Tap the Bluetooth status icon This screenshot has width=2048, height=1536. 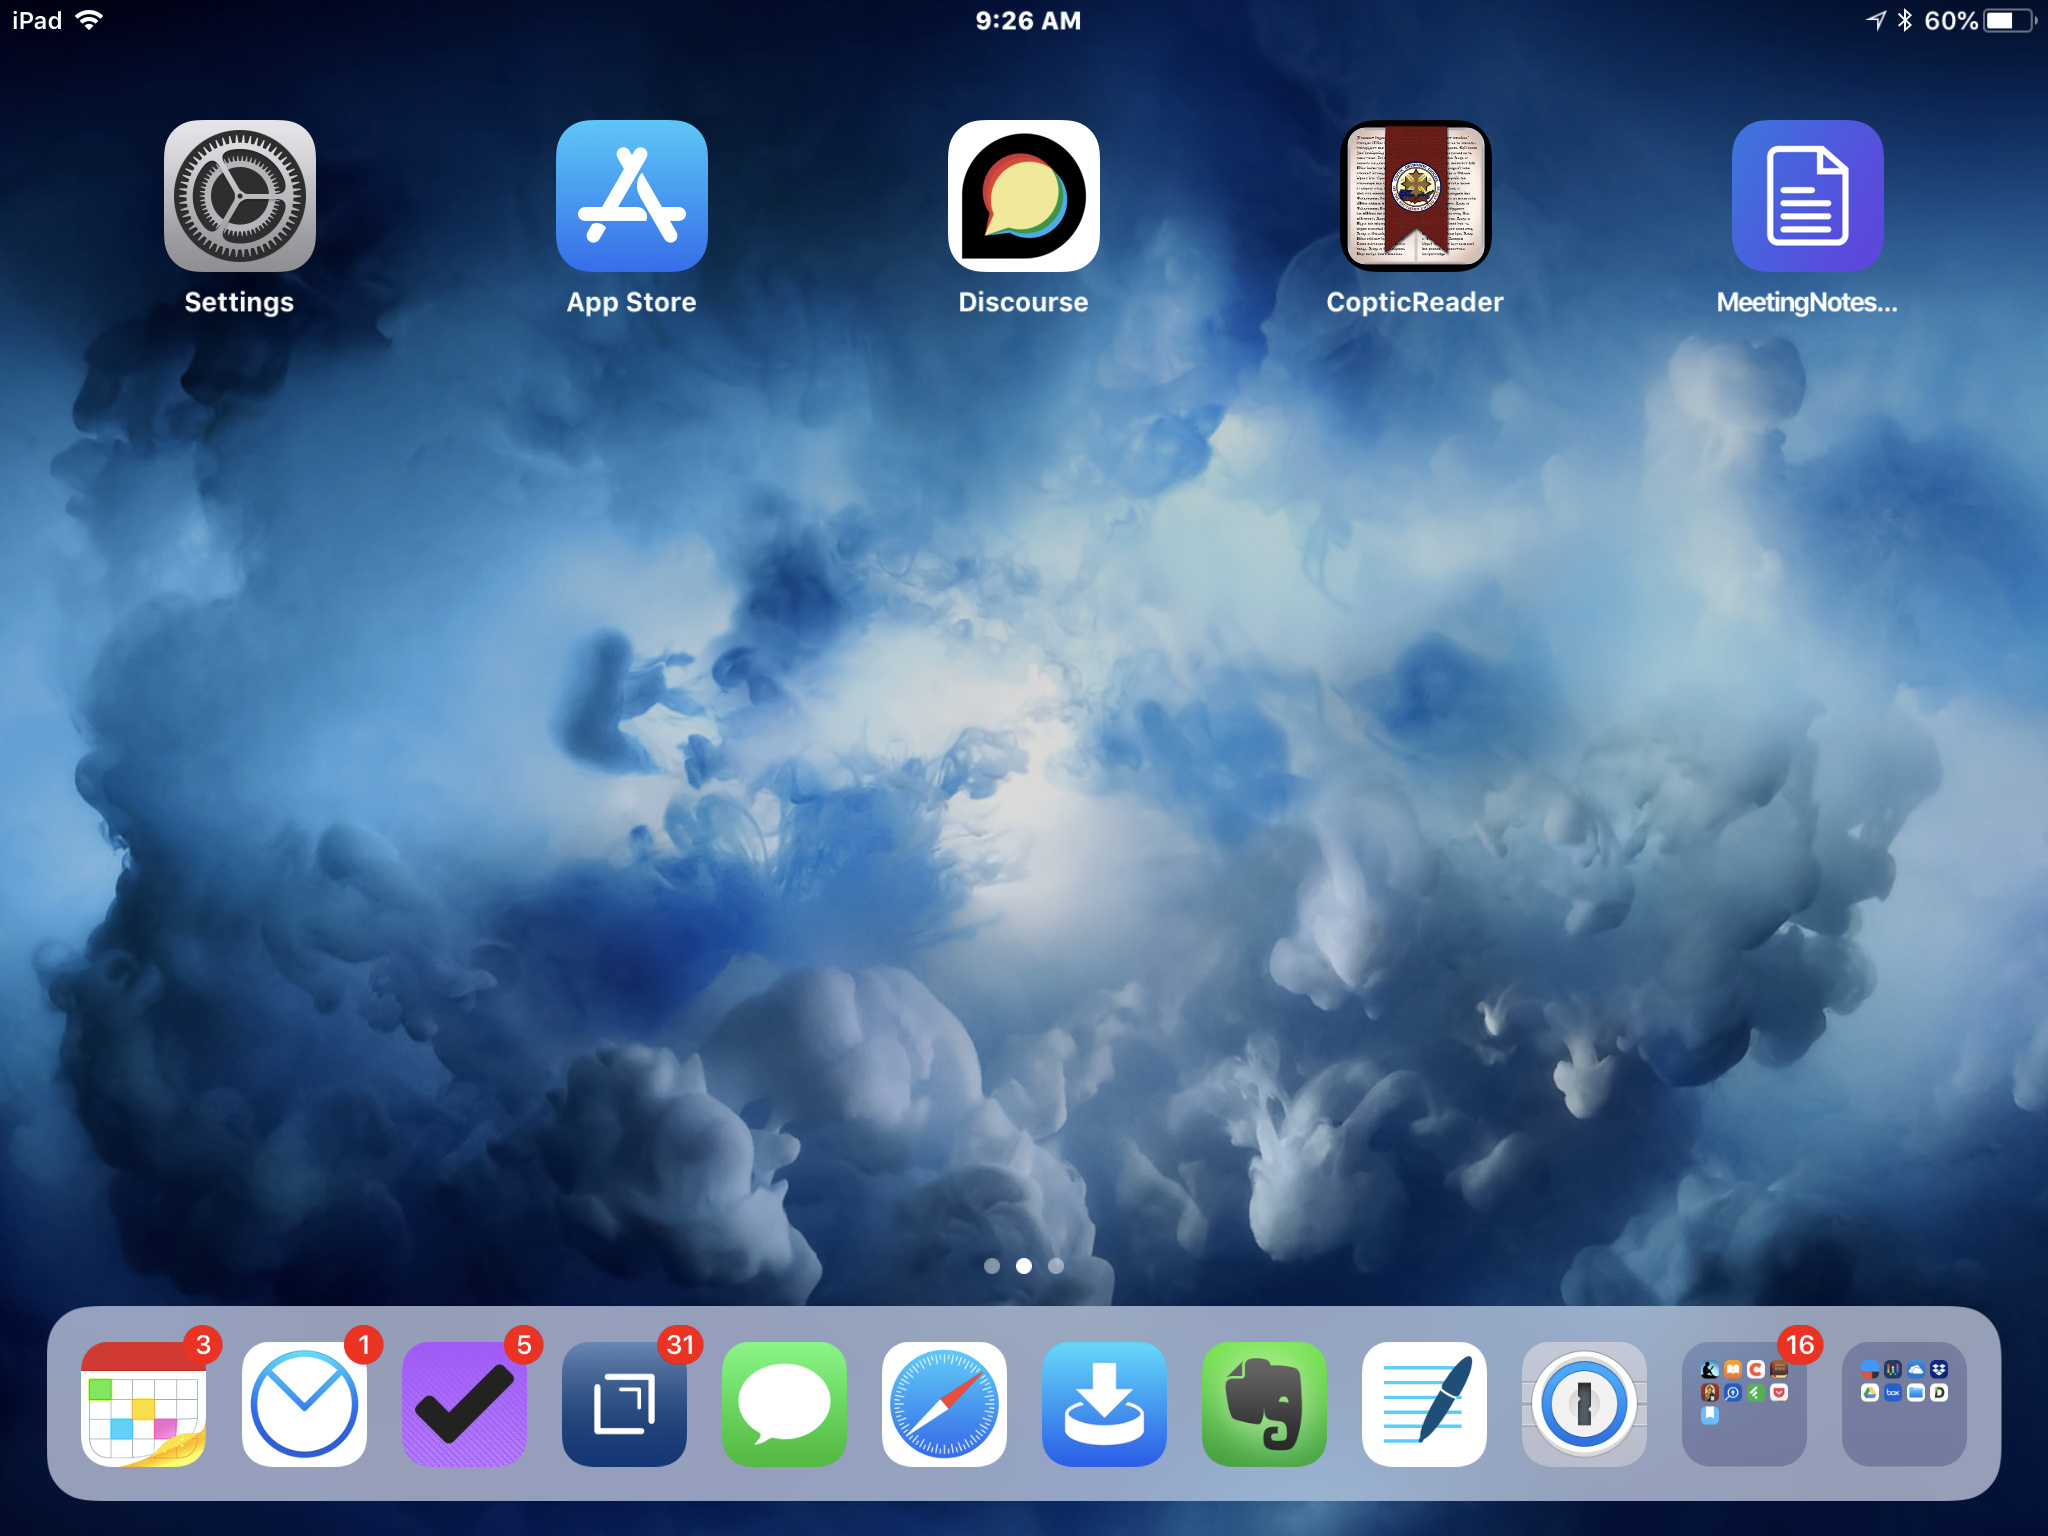pyautogui.click(x=1905, y=20)
